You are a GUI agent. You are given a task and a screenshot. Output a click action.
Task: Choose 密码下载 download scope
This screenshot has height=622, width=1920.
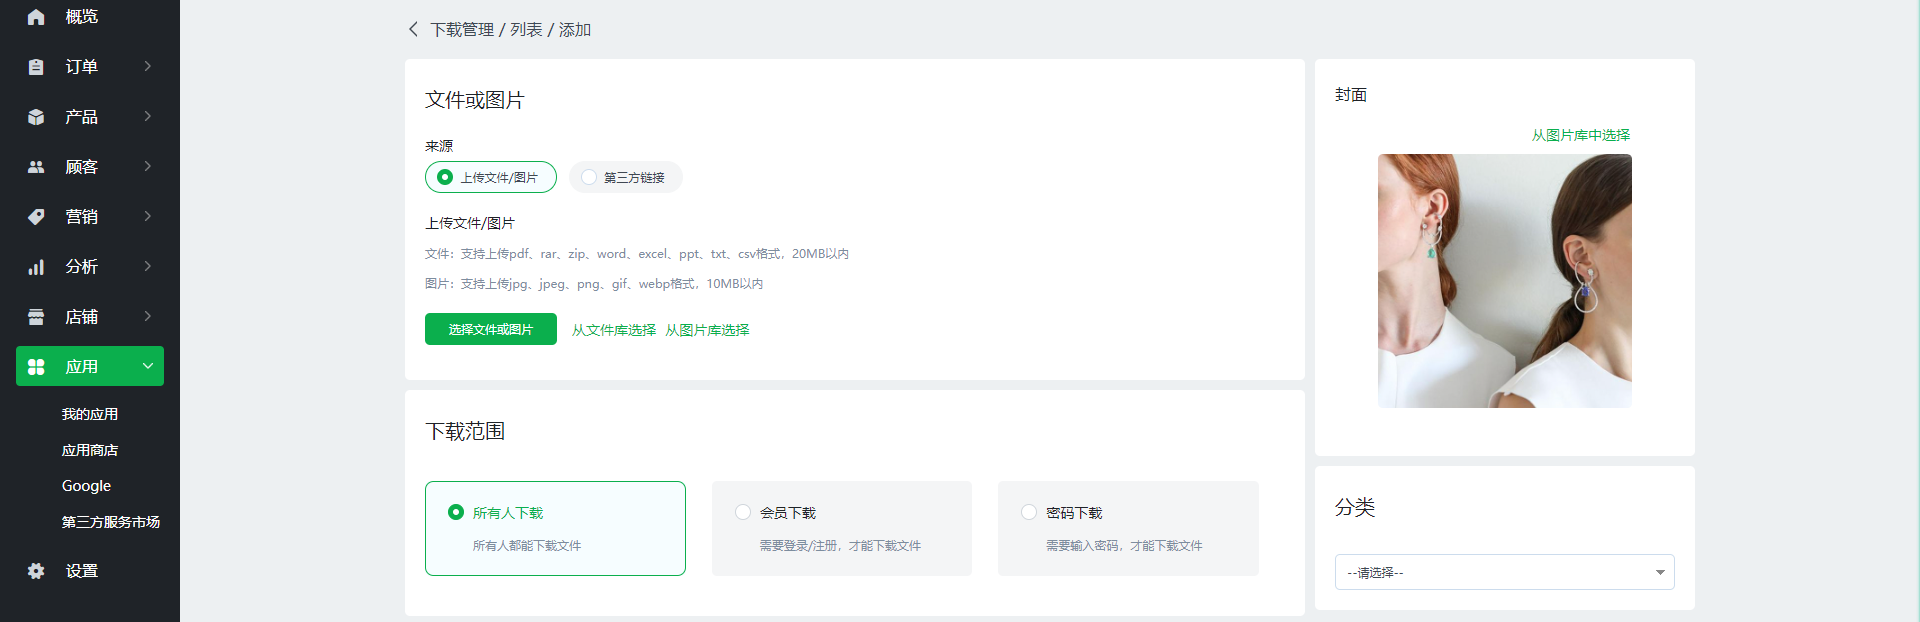click(1128, 528)
